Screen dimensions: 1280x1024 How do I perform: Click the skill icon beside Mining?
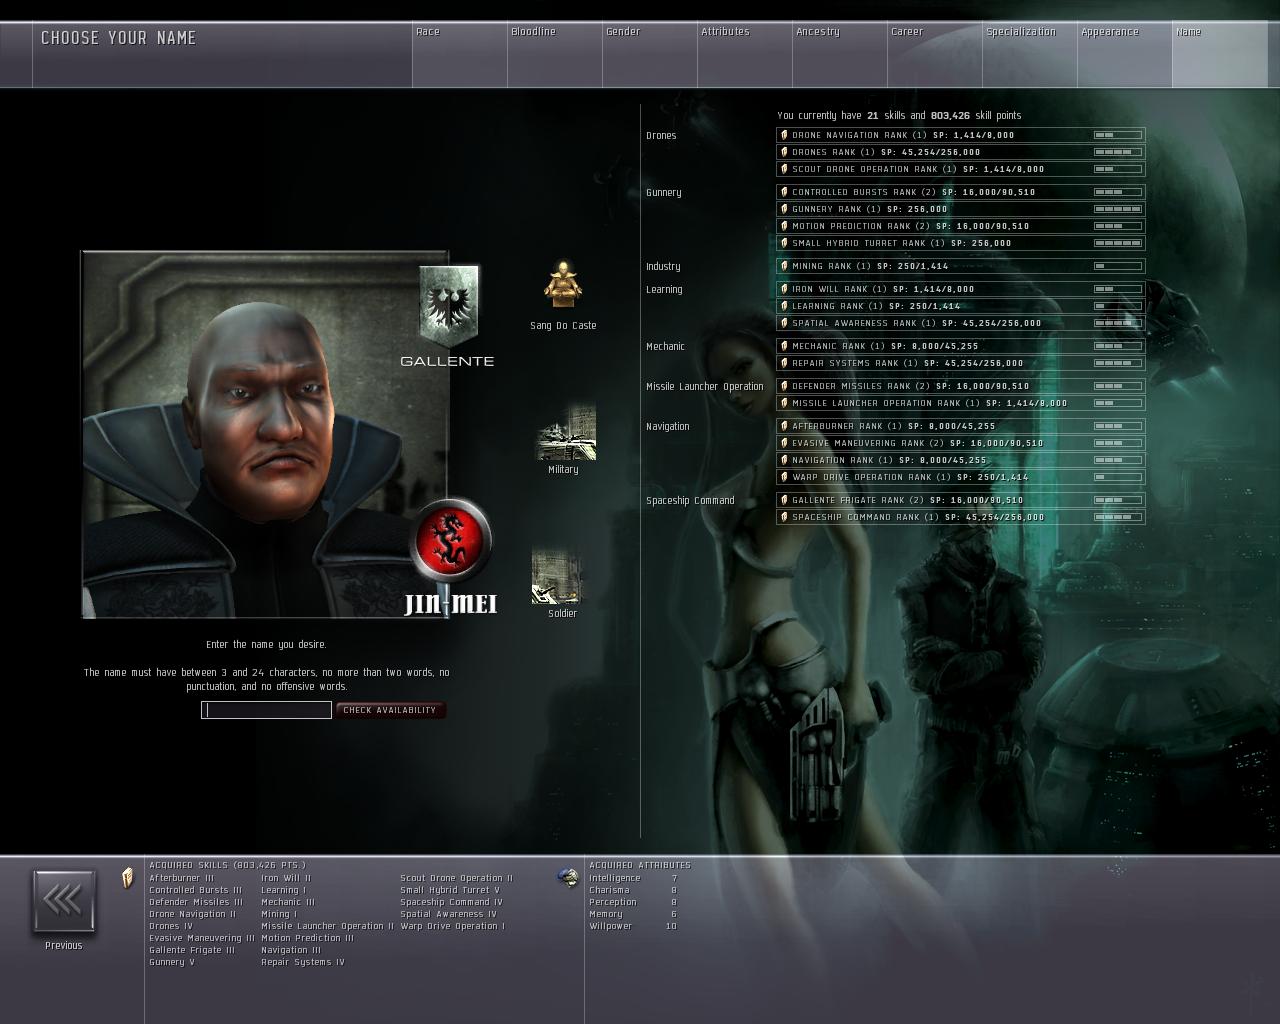(785, 266)
